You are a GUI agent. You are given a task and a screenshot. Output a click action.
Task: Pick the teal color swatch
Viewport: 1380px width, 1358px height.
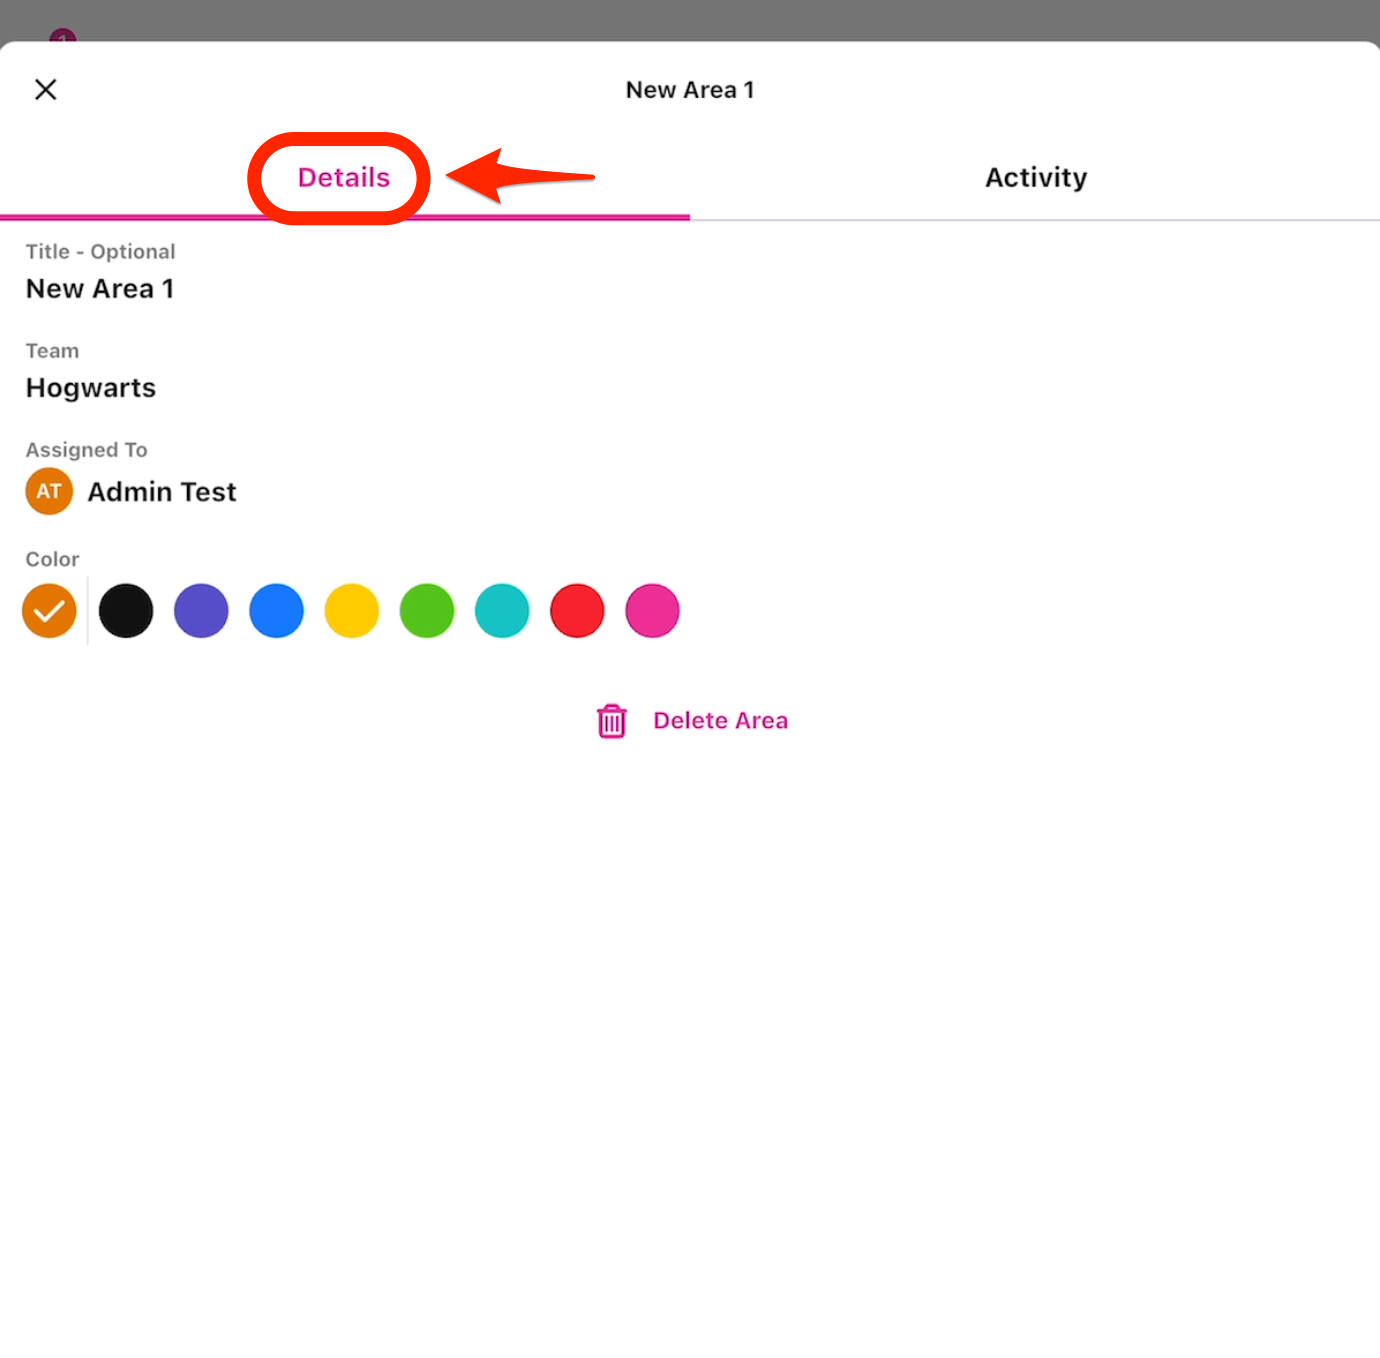point(502,611)
